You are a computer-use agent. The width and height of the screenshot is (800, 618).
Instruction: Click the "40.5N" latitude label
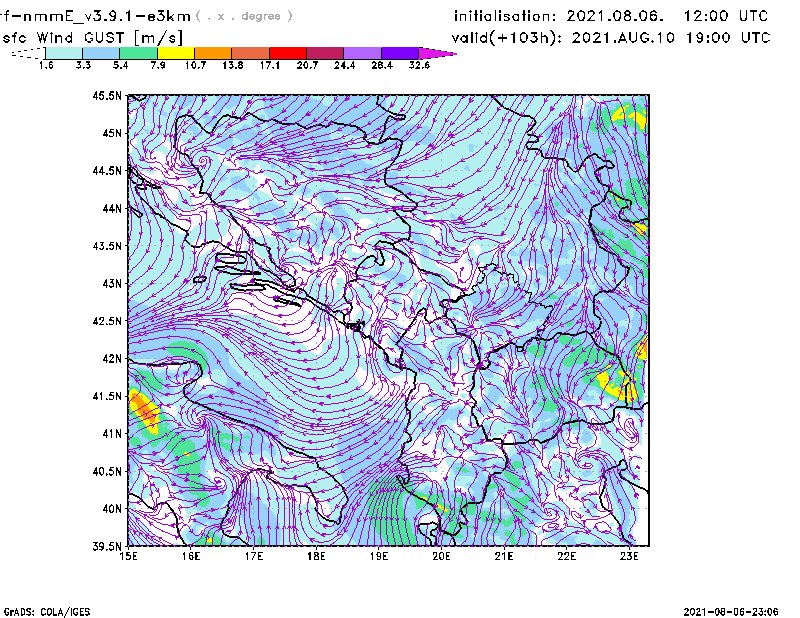(107, 472)
